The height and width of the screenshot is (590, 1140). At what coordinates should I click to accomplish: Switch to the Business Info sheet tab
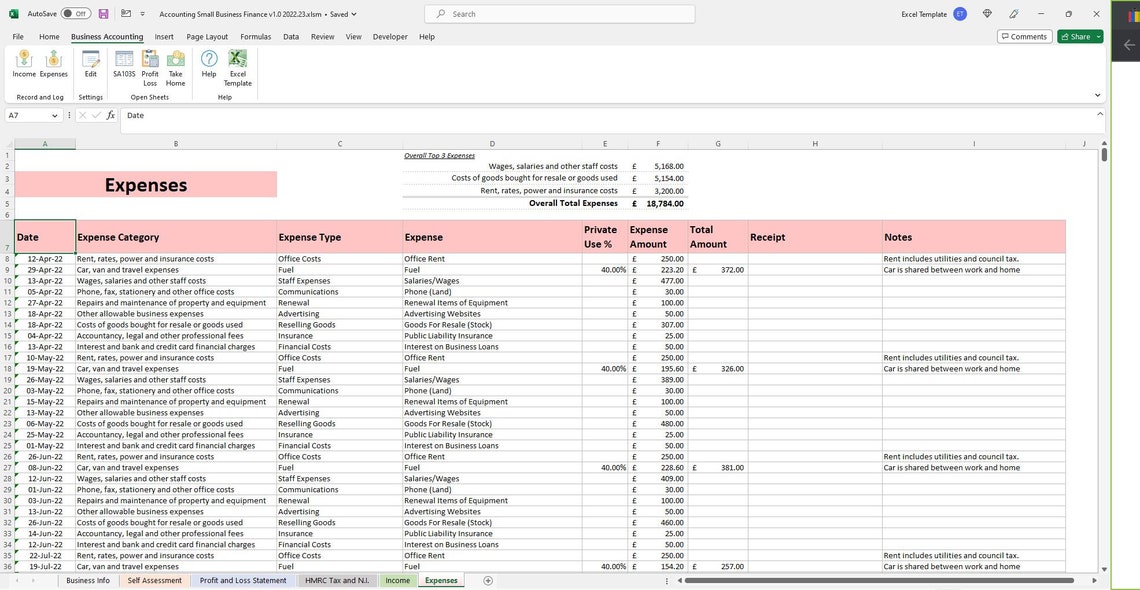pos(89,580)
